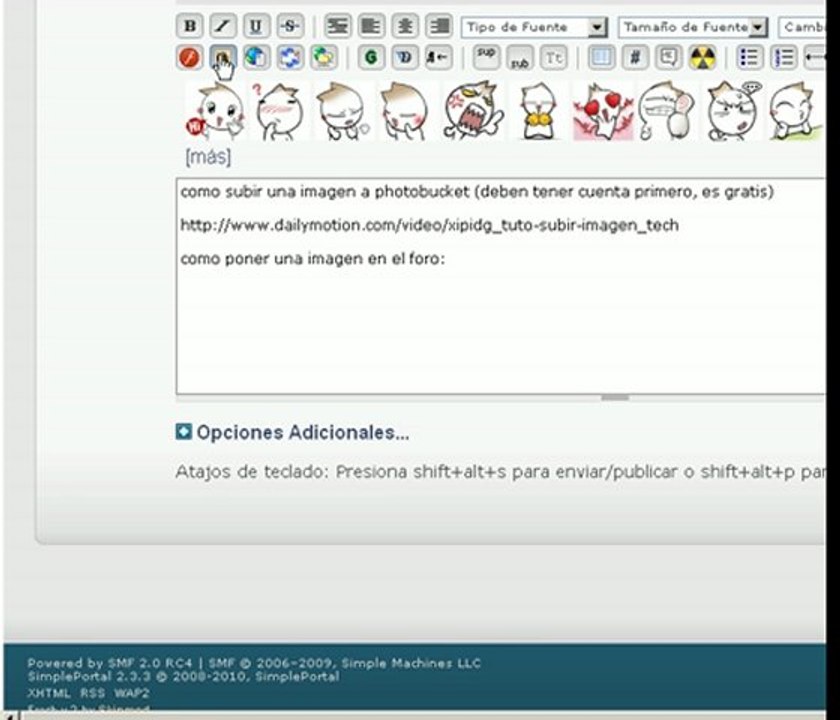Click the text area resize grip
Image resolution: width=840 pixels, height=720 pixels.
(614, 398)
